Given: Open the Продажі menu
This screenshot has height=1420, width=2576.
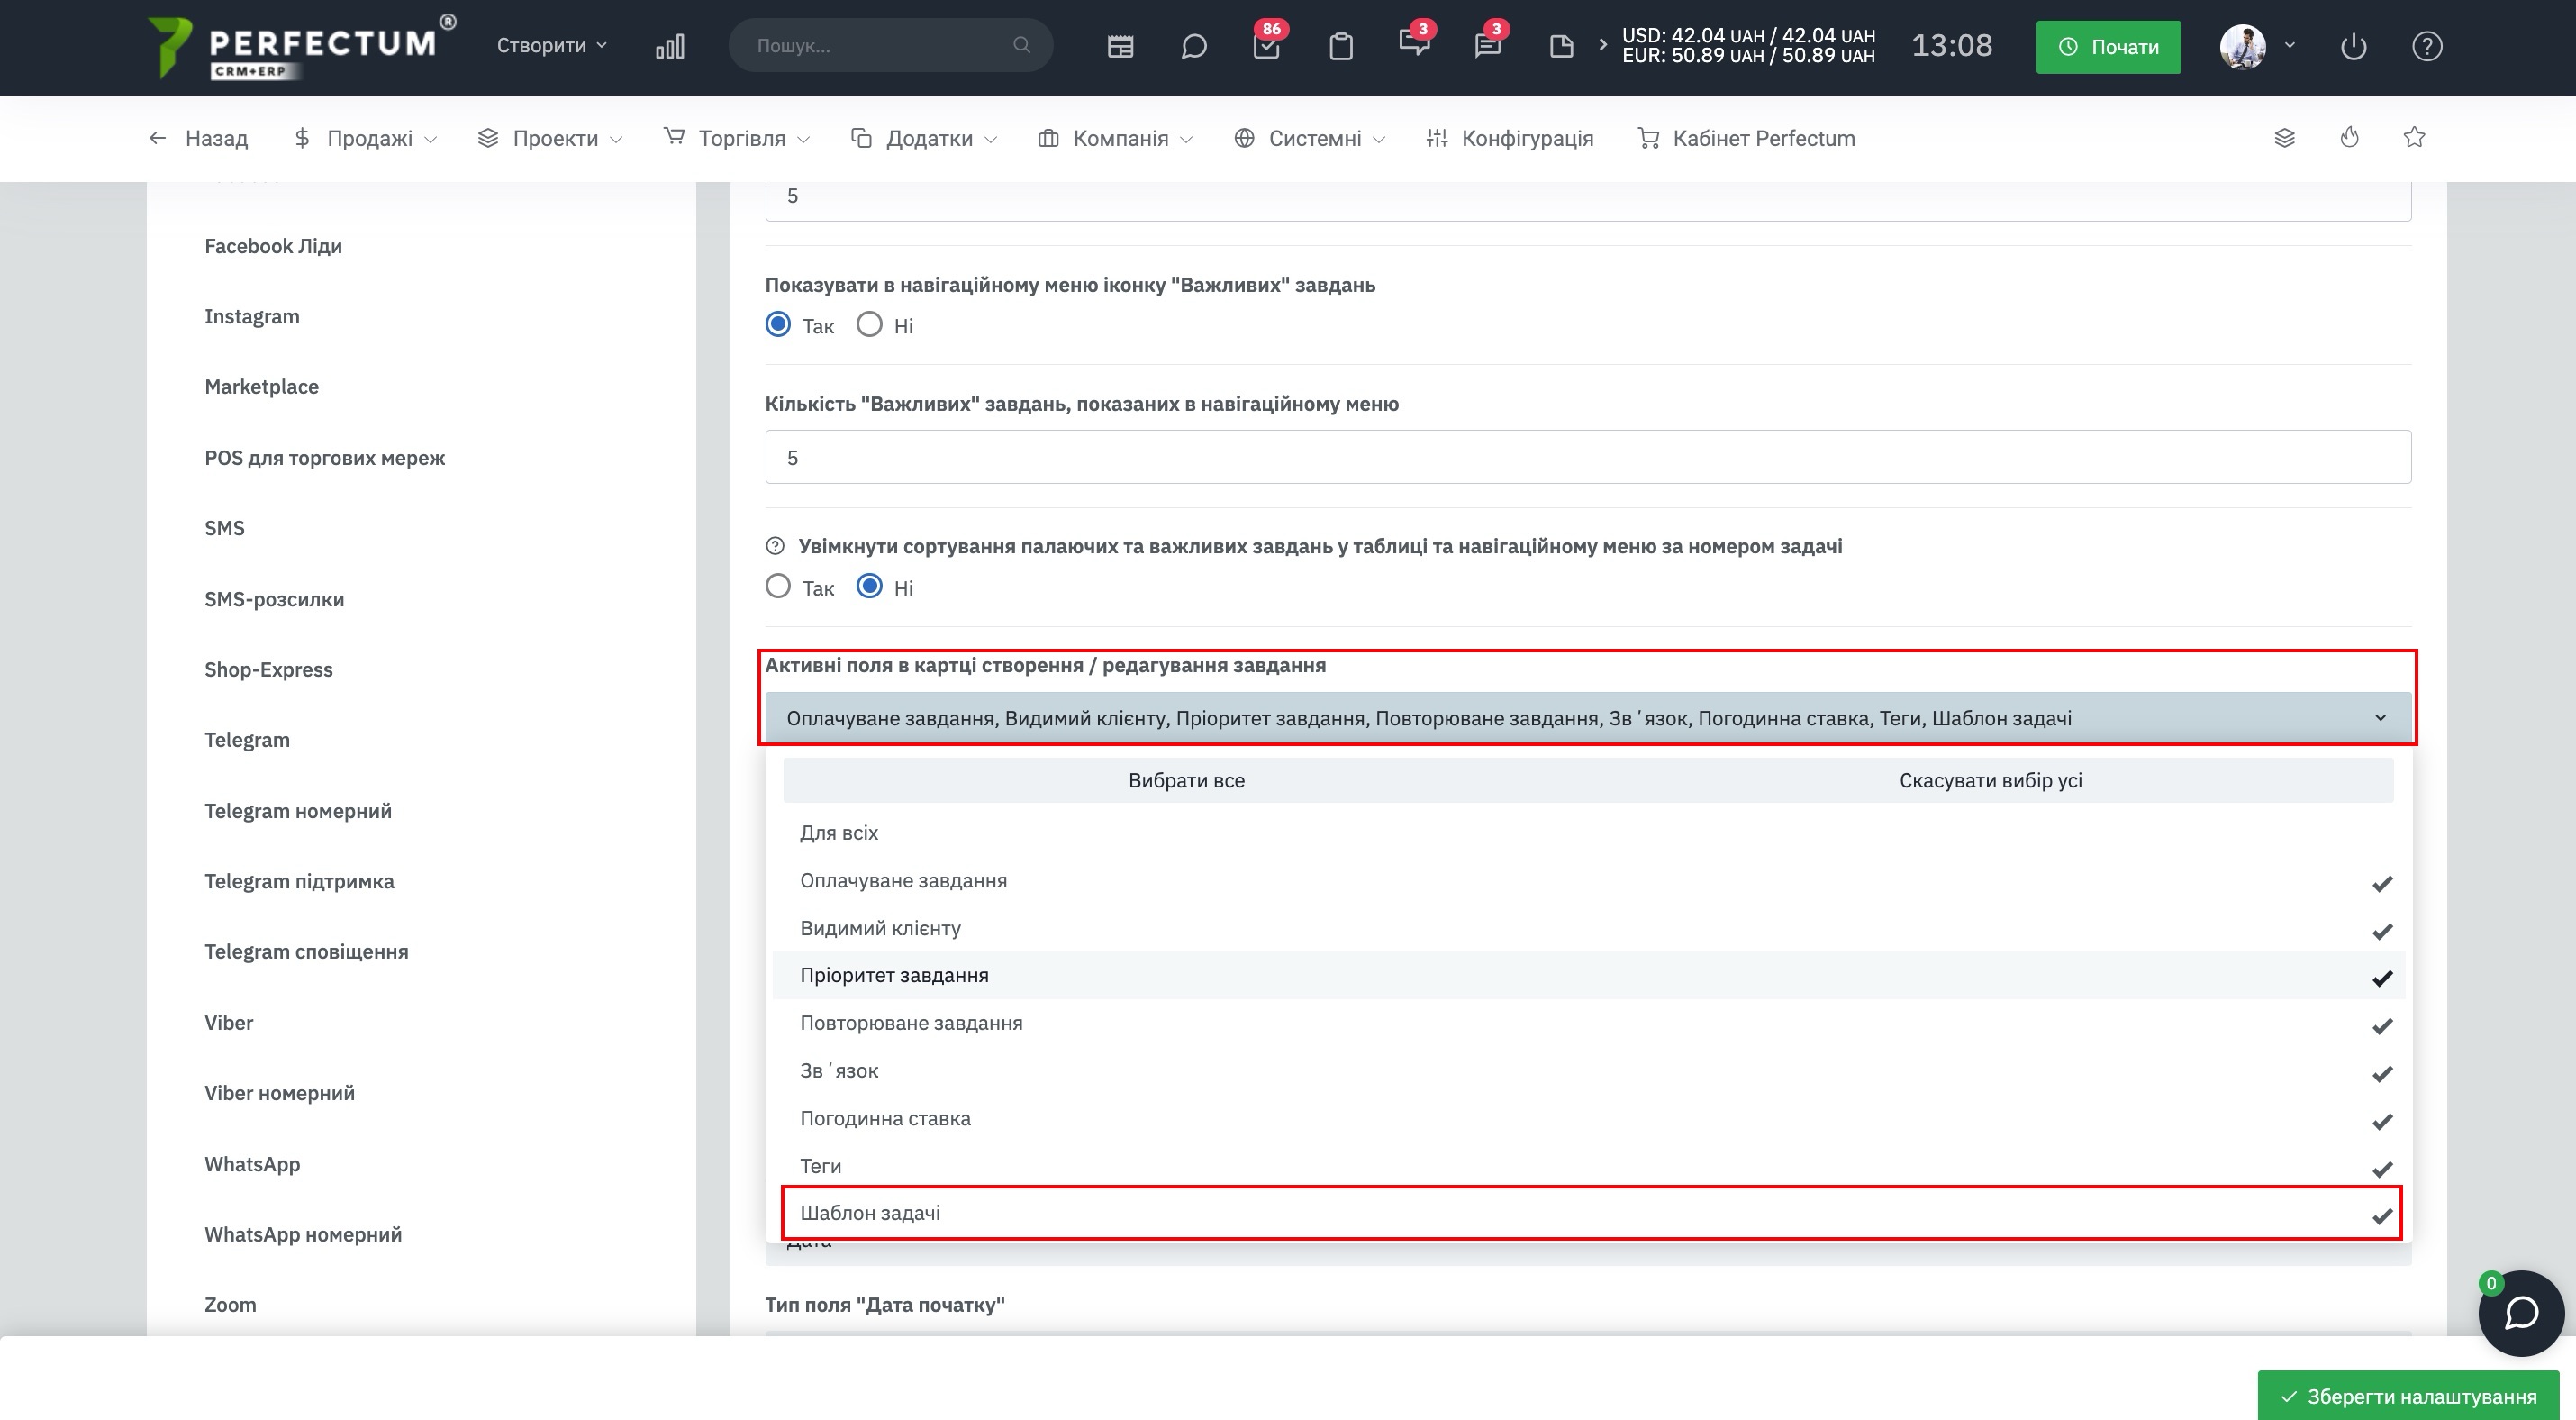Looking at the screenshot, I should 365,138.
